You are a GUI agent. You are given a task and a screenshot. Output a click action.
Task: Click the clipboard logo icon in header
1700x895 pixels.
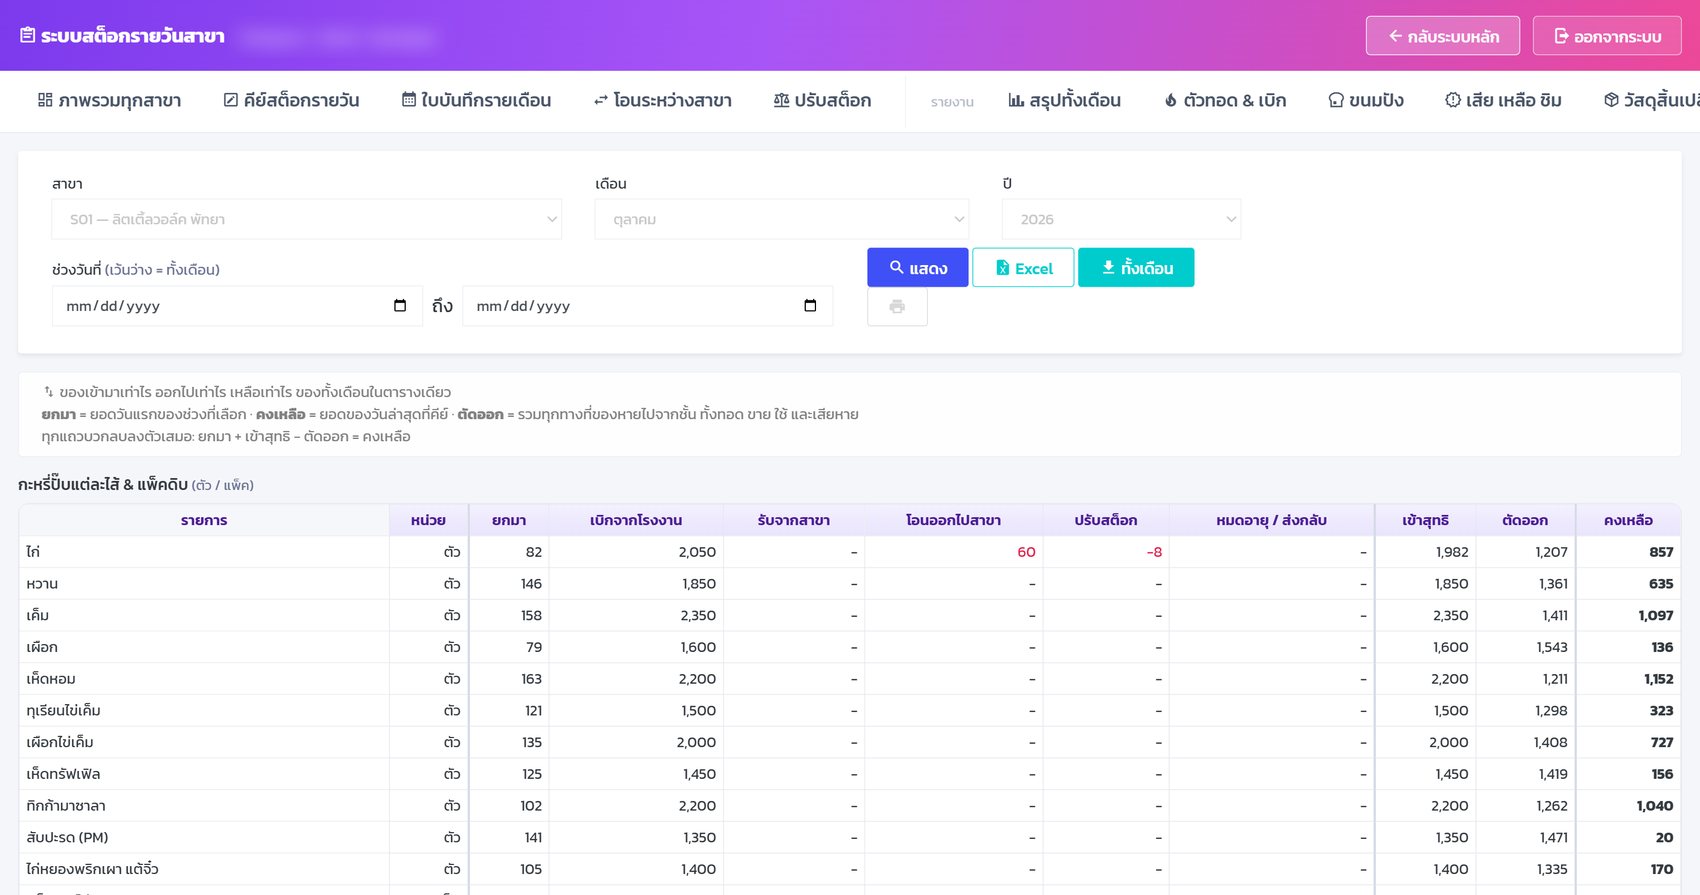[x=27, y=36]
